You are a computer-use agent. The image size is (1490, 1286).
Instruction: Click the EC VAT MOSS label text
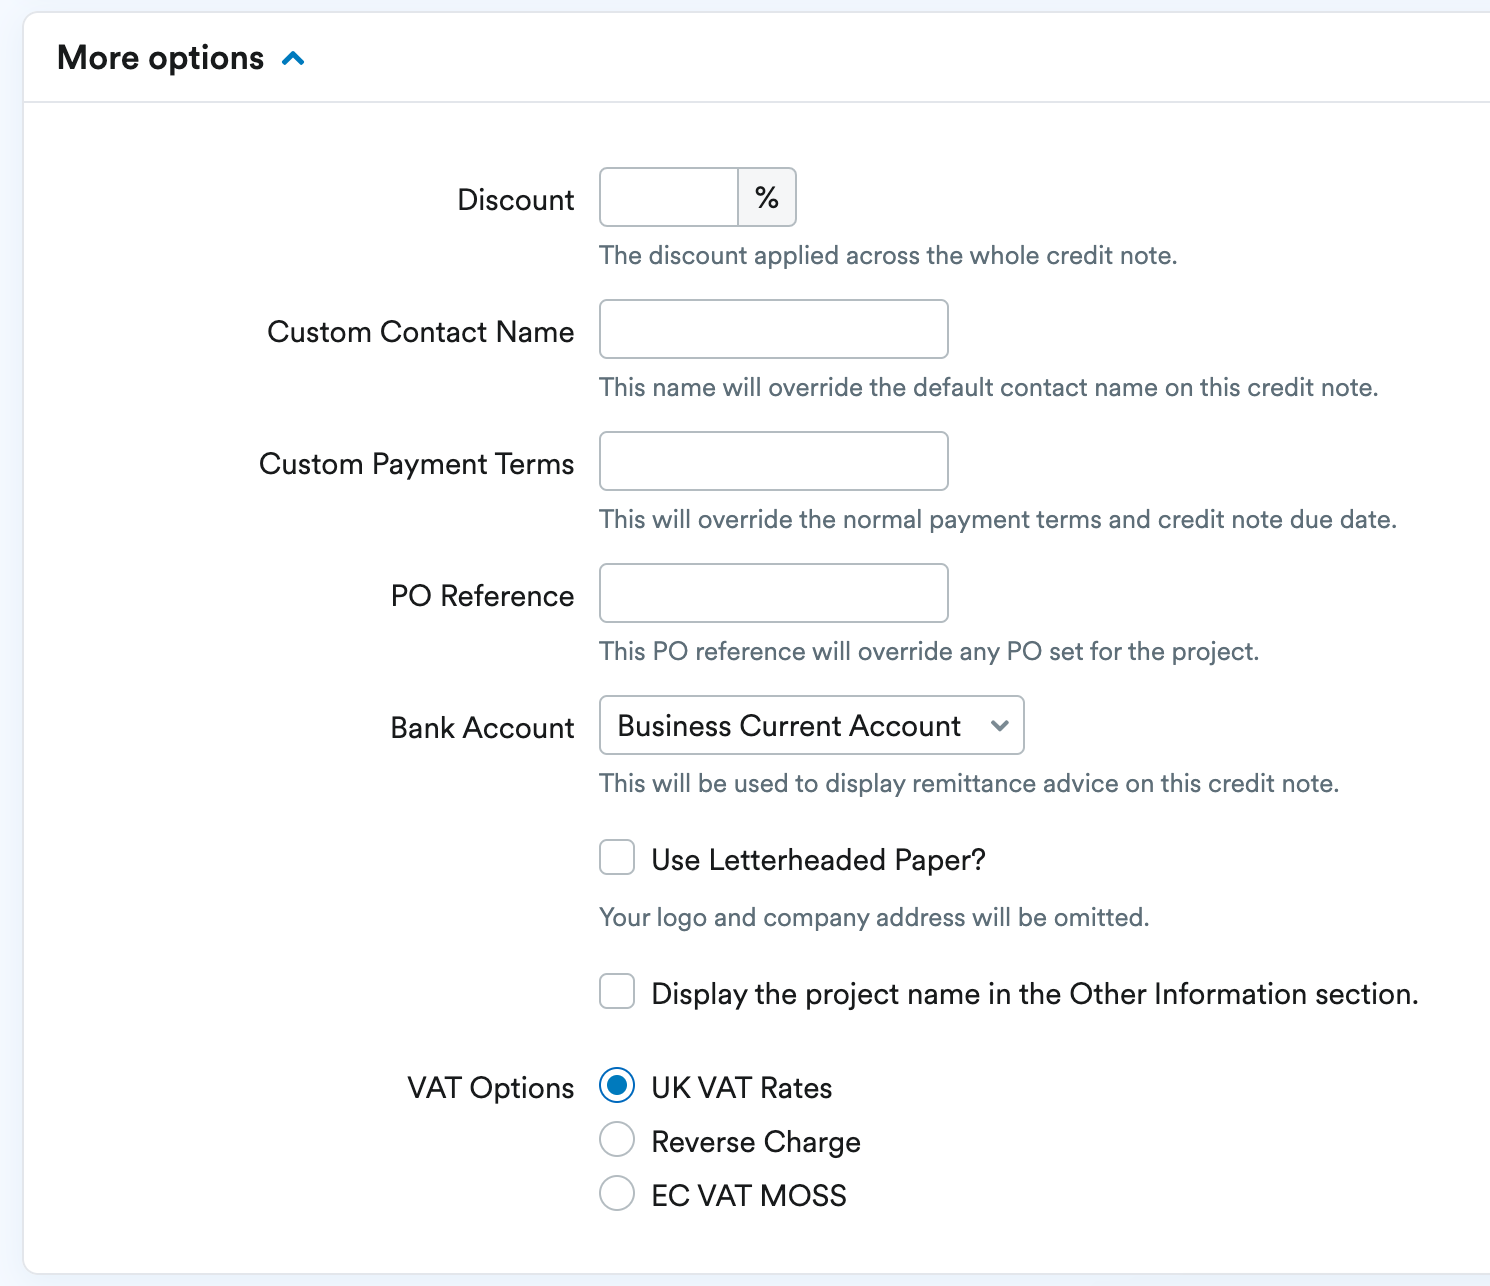749,1196
